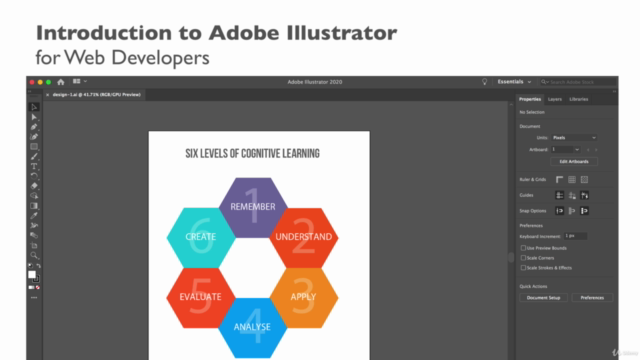This screenshot has width=640, height=360.
Task: Click the scroll up arrow of canvas
Action: click(511, 105)
